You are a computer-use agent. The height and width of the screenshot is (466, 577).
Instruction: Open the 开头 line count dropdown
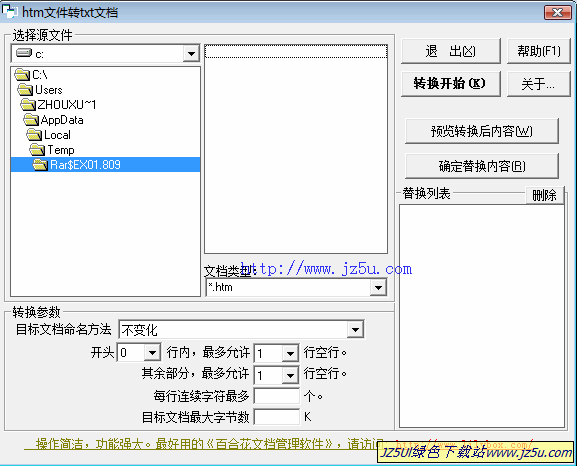pyautogui.click(x=152, y=353)
